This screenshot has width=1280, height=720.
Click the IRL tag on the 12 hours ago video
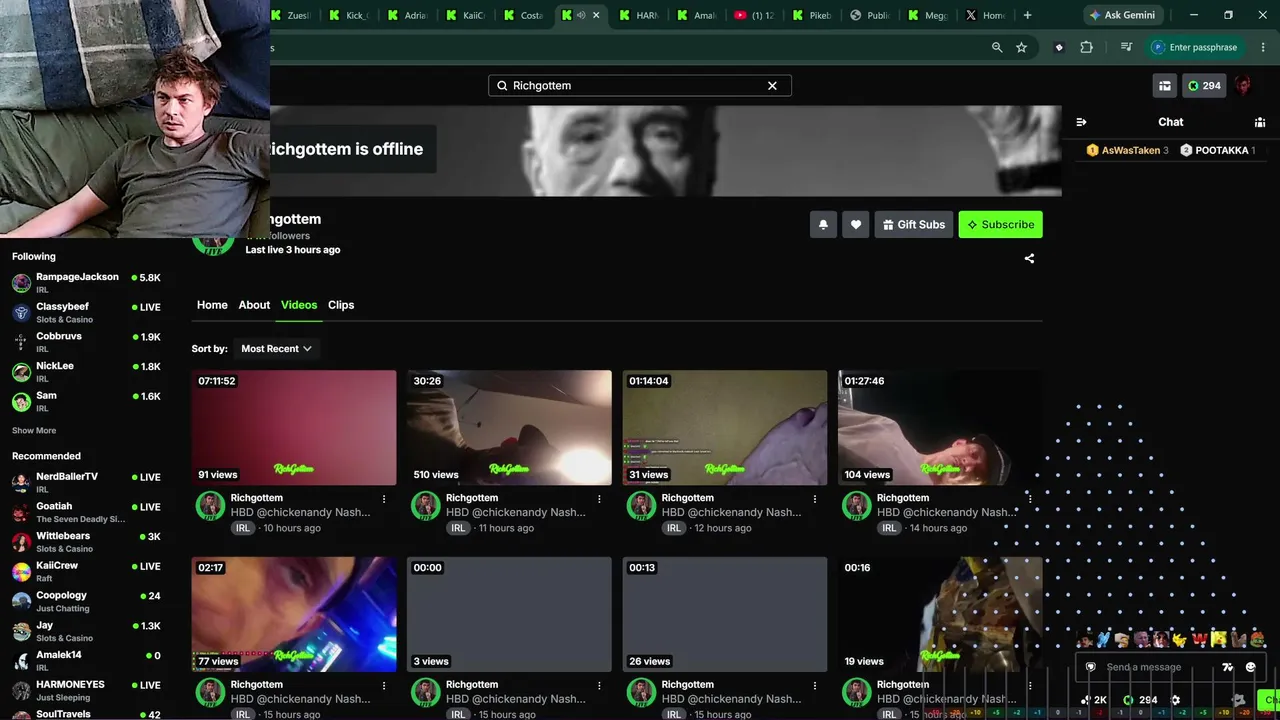pos(674,528)
